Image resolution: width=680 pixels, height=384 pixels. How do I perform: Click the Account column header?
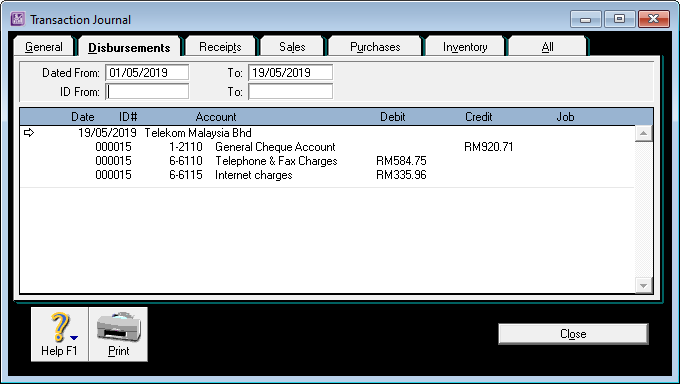[216, 117]
